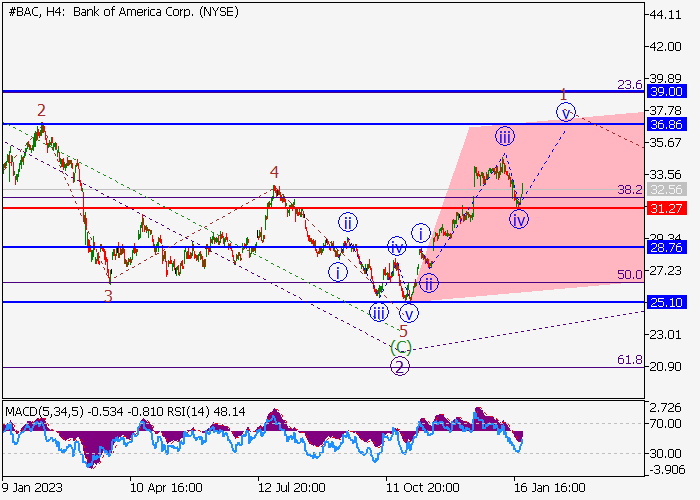Image resolution: width=700 pixels, height=500 pixels.
Task: Click the 20.90 price axis value
Action: pos(665,367)
